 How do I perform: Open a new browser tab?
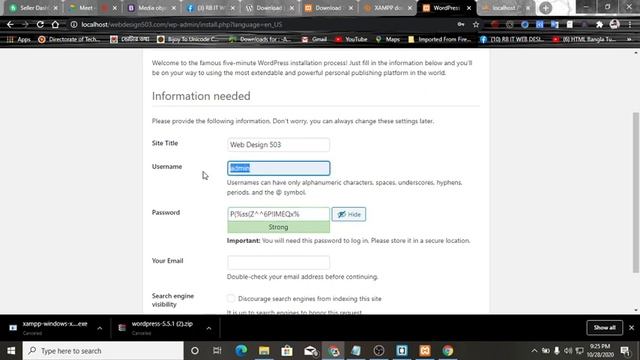(x=546, y=8)
